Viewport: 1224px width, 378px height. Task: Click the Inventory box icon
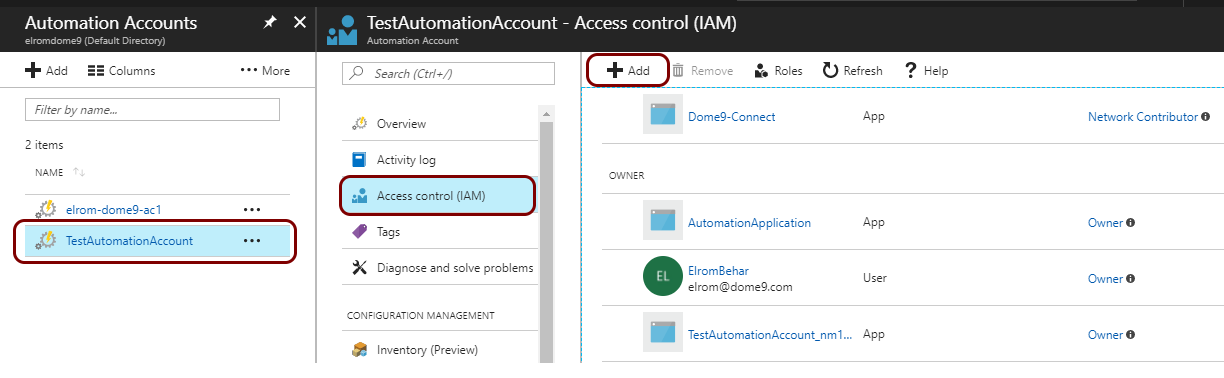[360, 350]
